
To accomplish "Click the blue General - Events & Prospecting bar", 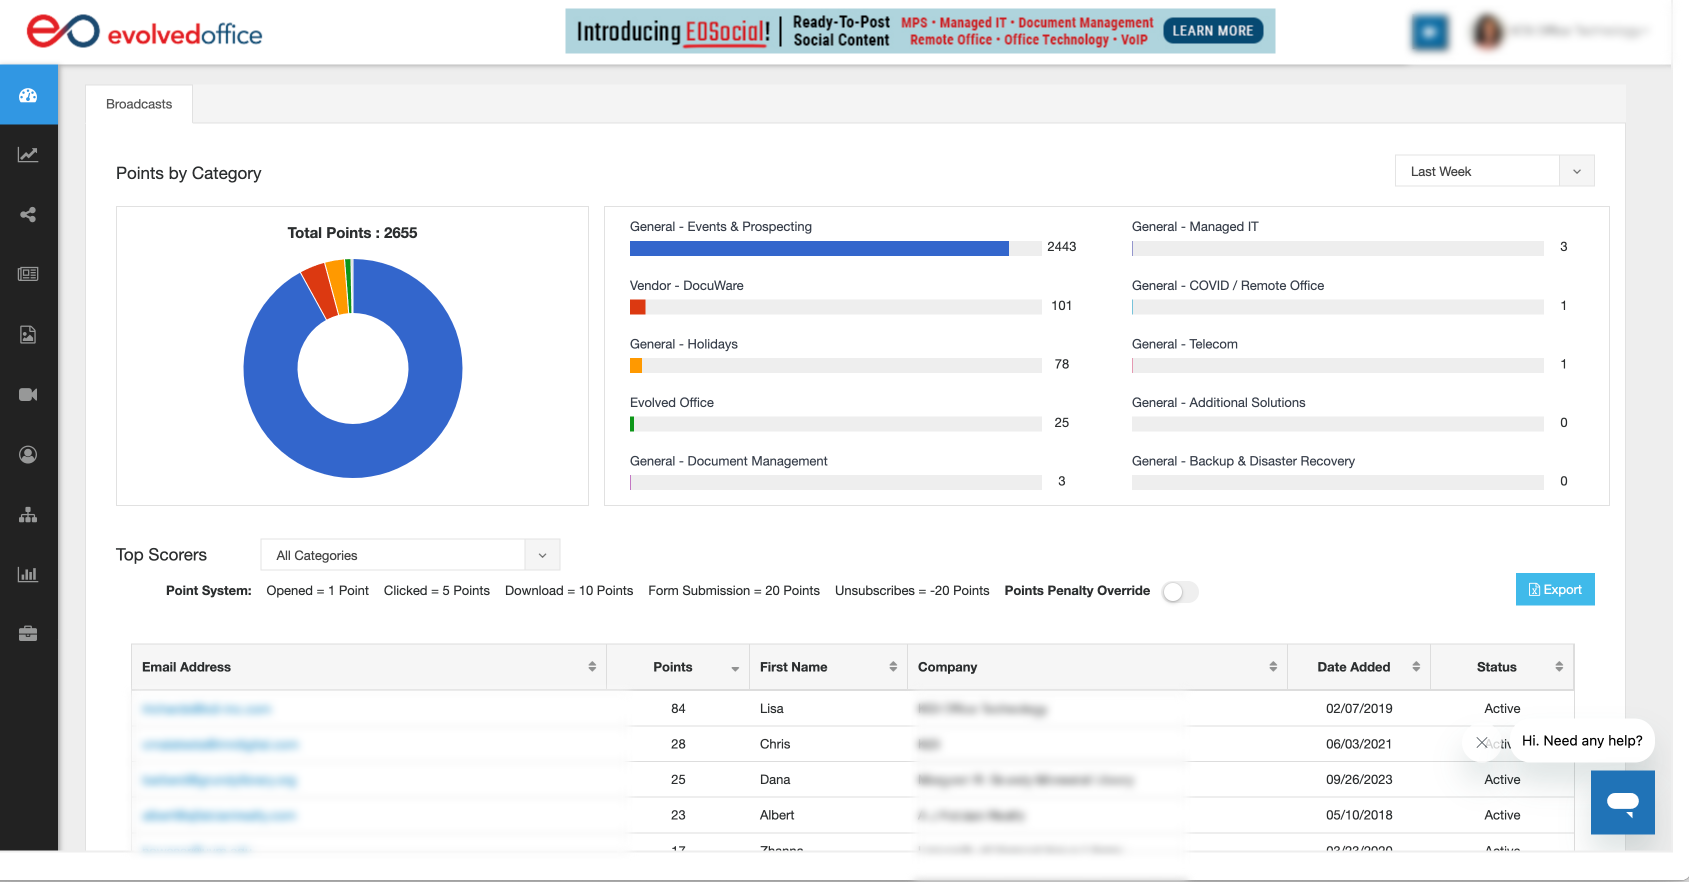I will [819, 248].
